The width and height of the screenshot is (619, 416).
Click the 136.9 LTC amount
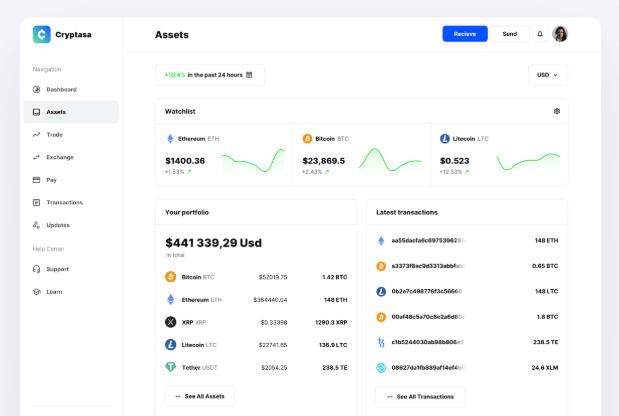pos(333,345)
